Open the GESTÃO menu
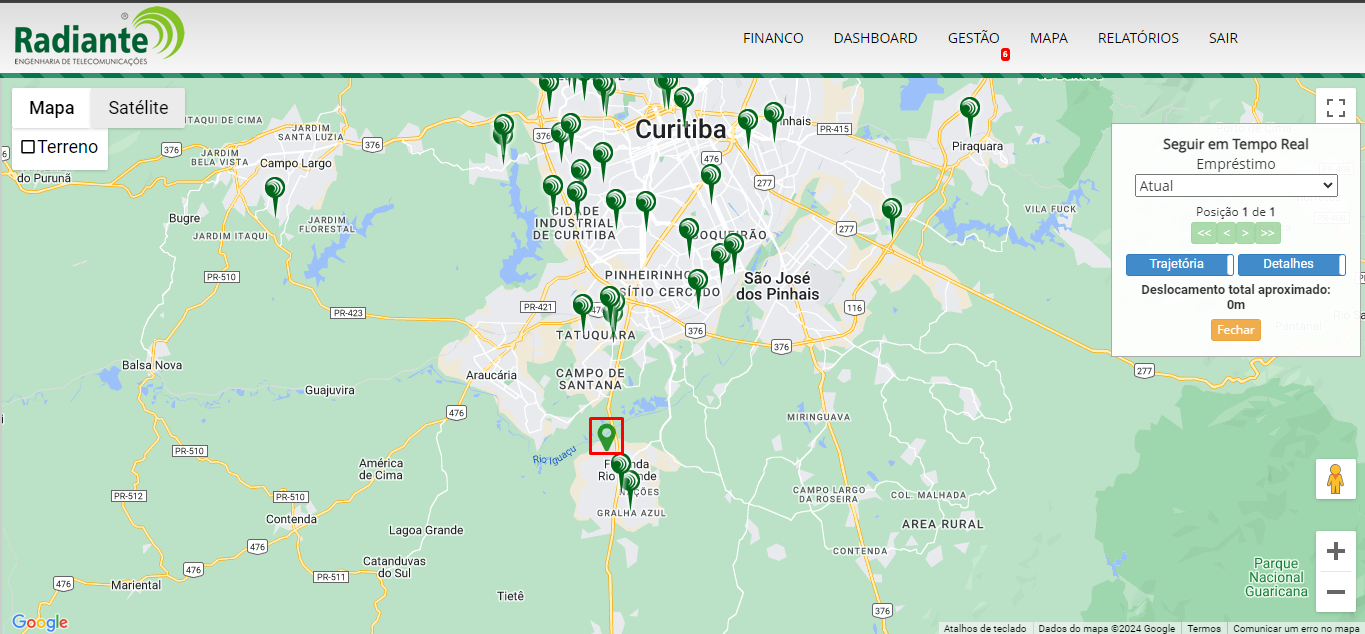Screen dimensions: 1365x634 coord(973,38)
